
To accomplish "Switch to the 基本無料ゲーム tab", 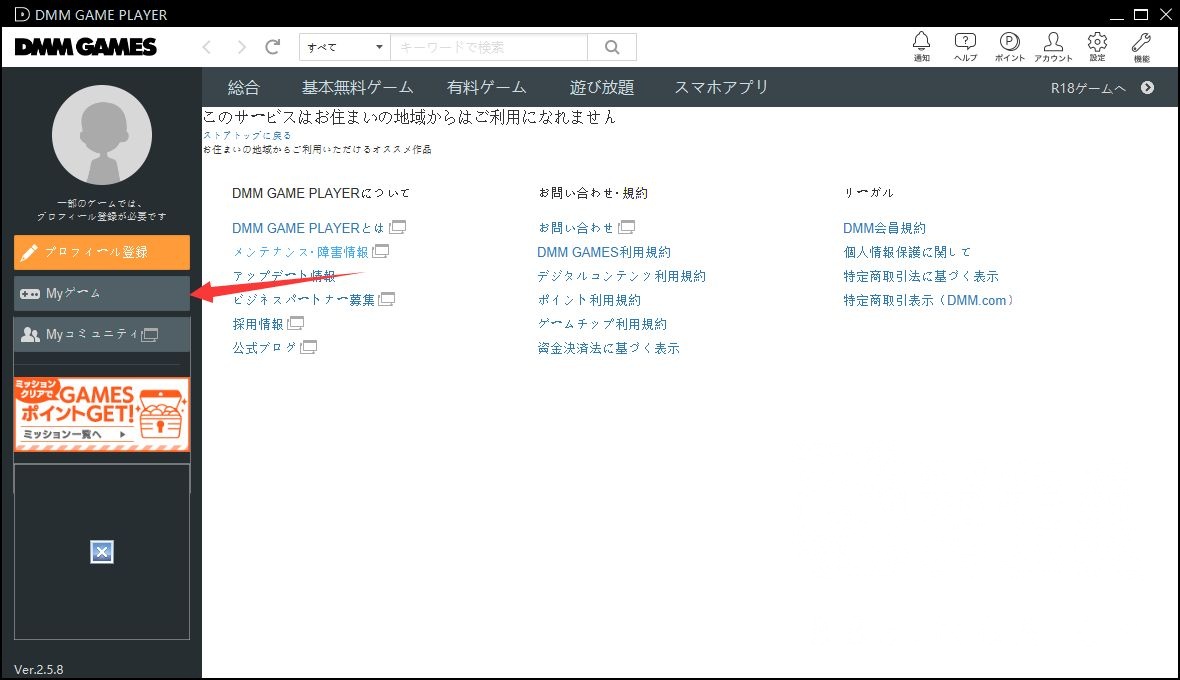I will tap(356, 87).
